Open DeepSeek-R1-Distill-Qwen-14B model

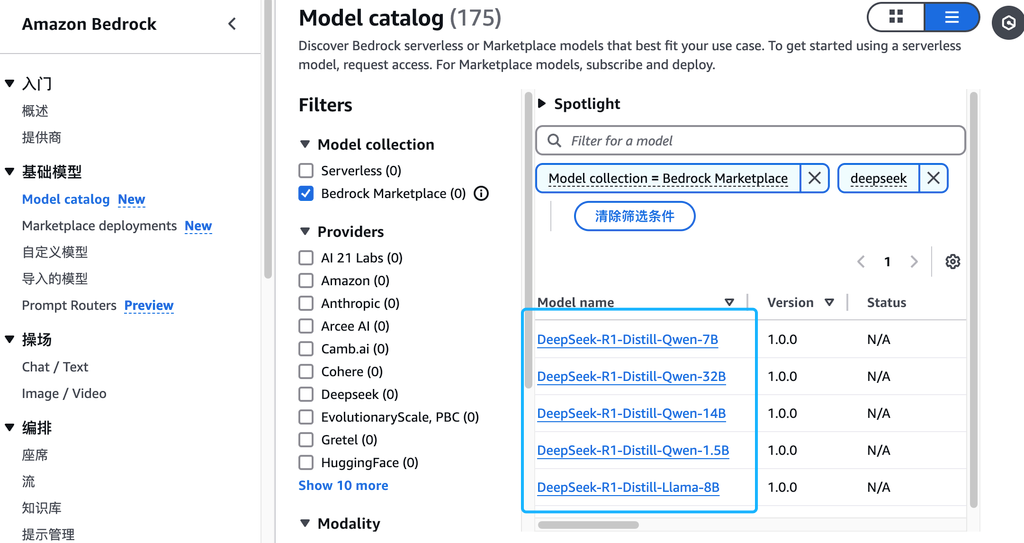pos(632,413)
